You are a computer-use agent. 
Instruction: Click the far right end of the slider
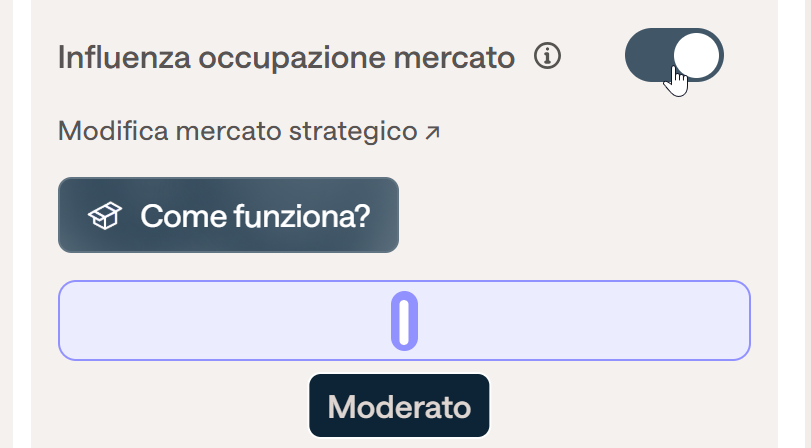click(x=742, y=321)
